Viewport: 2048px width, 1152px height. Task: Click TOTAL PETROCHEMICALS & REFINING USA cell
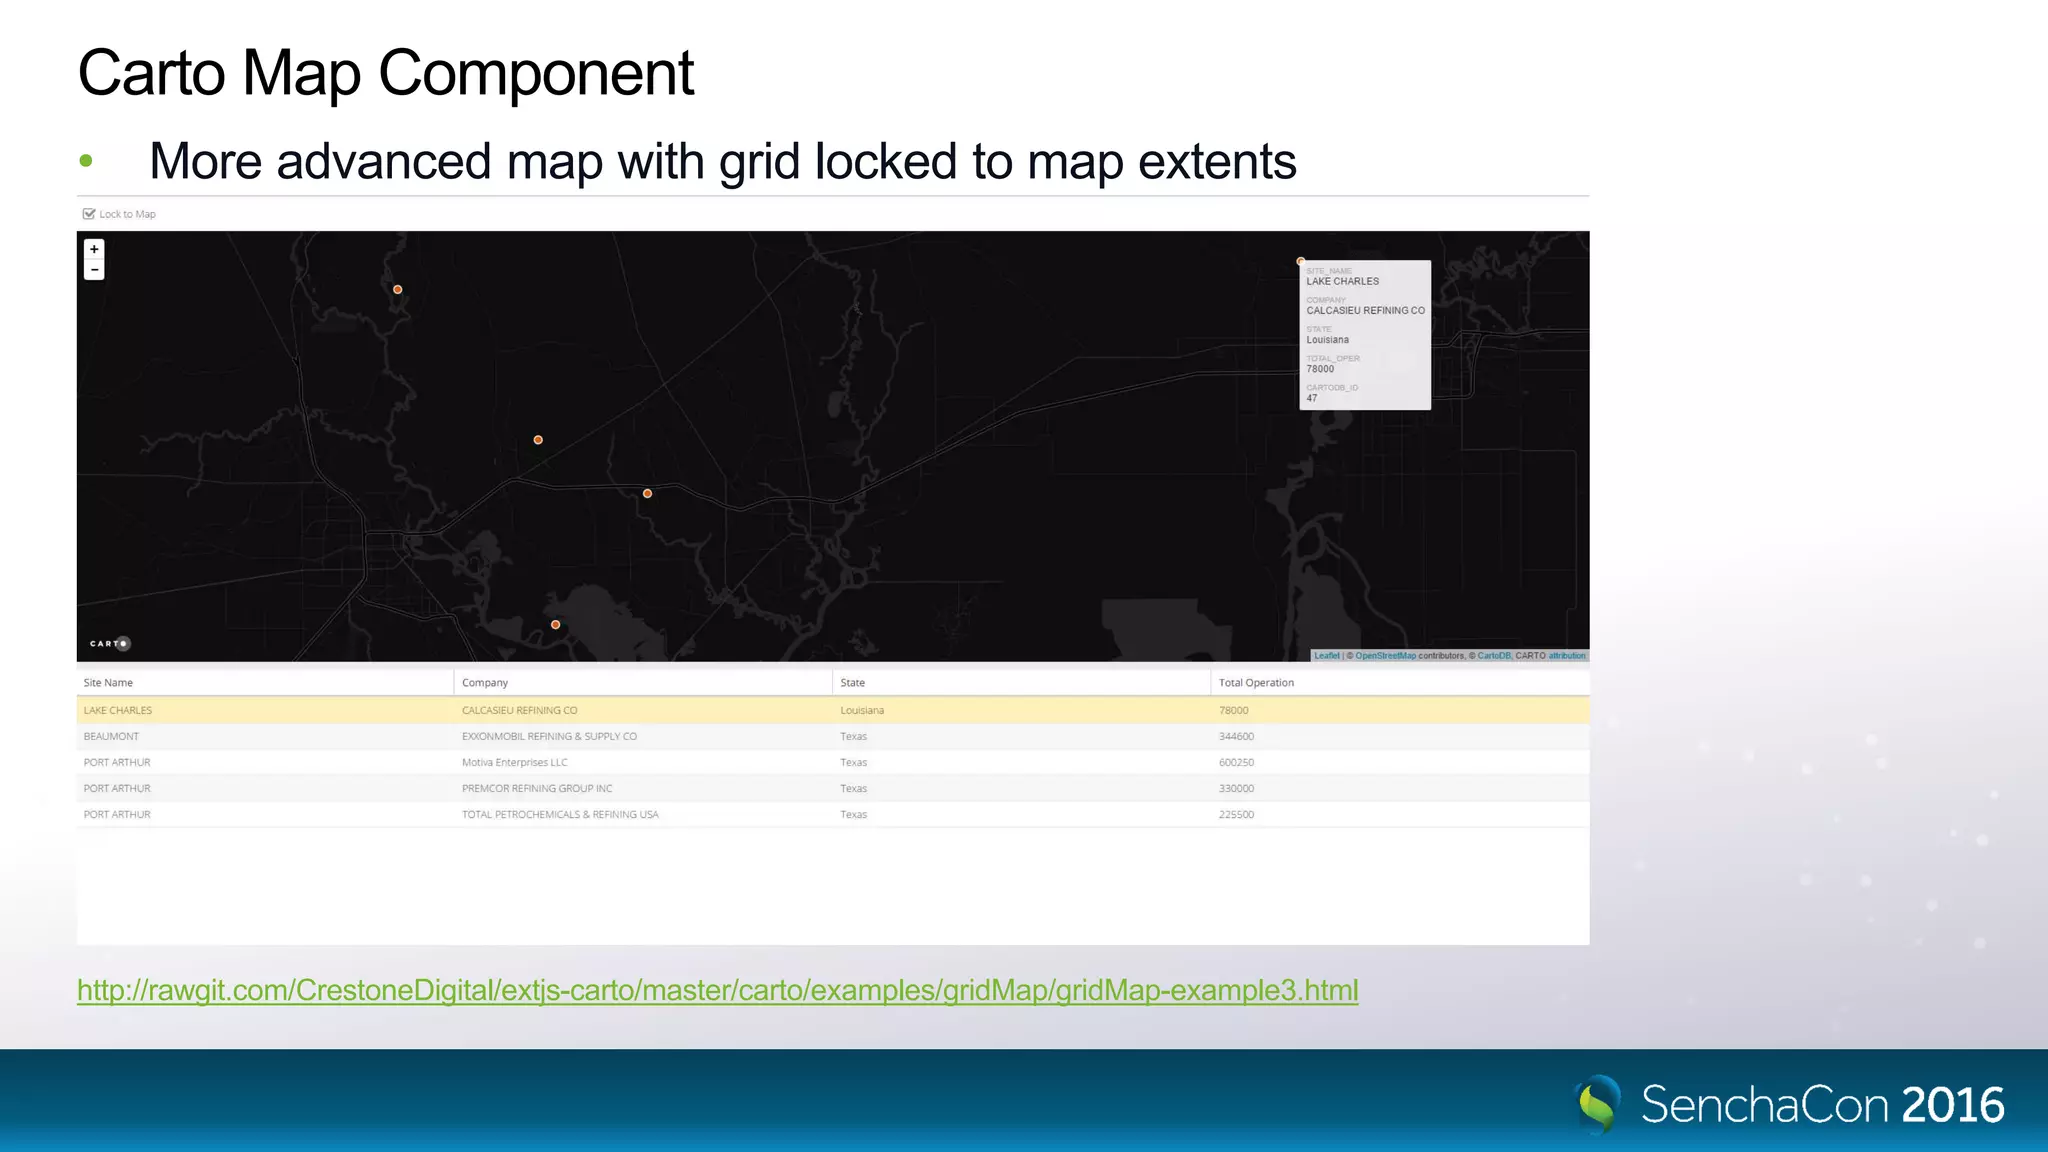(560, 814)
